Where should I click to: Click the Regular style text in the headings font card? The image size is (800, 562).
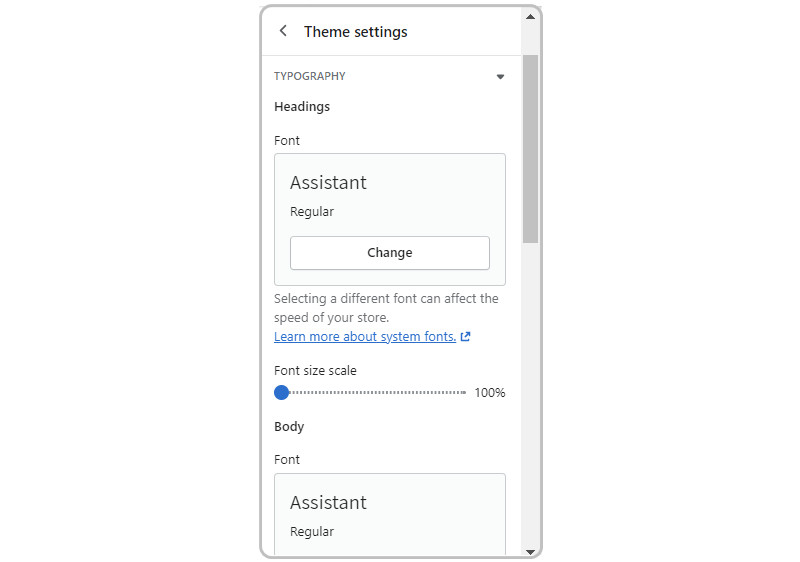(x=312, y=212)
